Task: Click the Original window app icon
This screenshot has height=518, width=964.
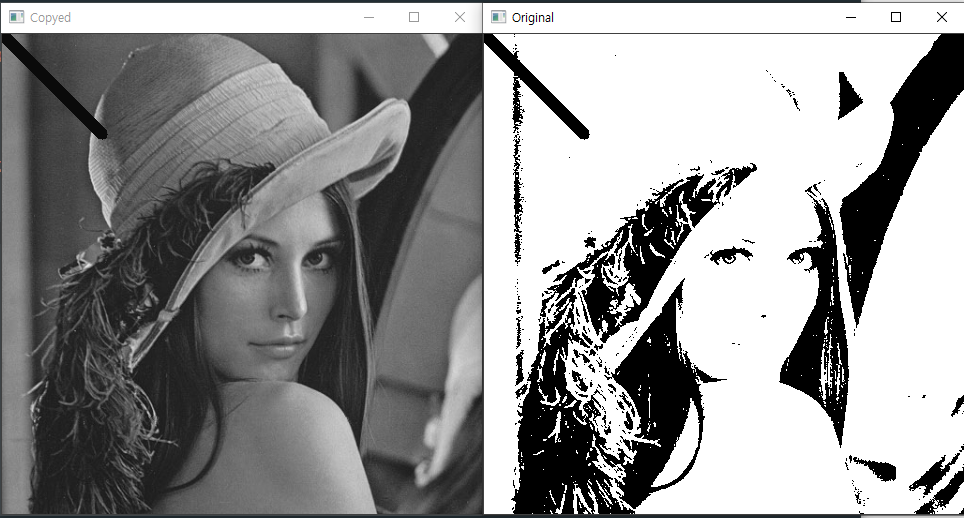Action: pos(499,17)
